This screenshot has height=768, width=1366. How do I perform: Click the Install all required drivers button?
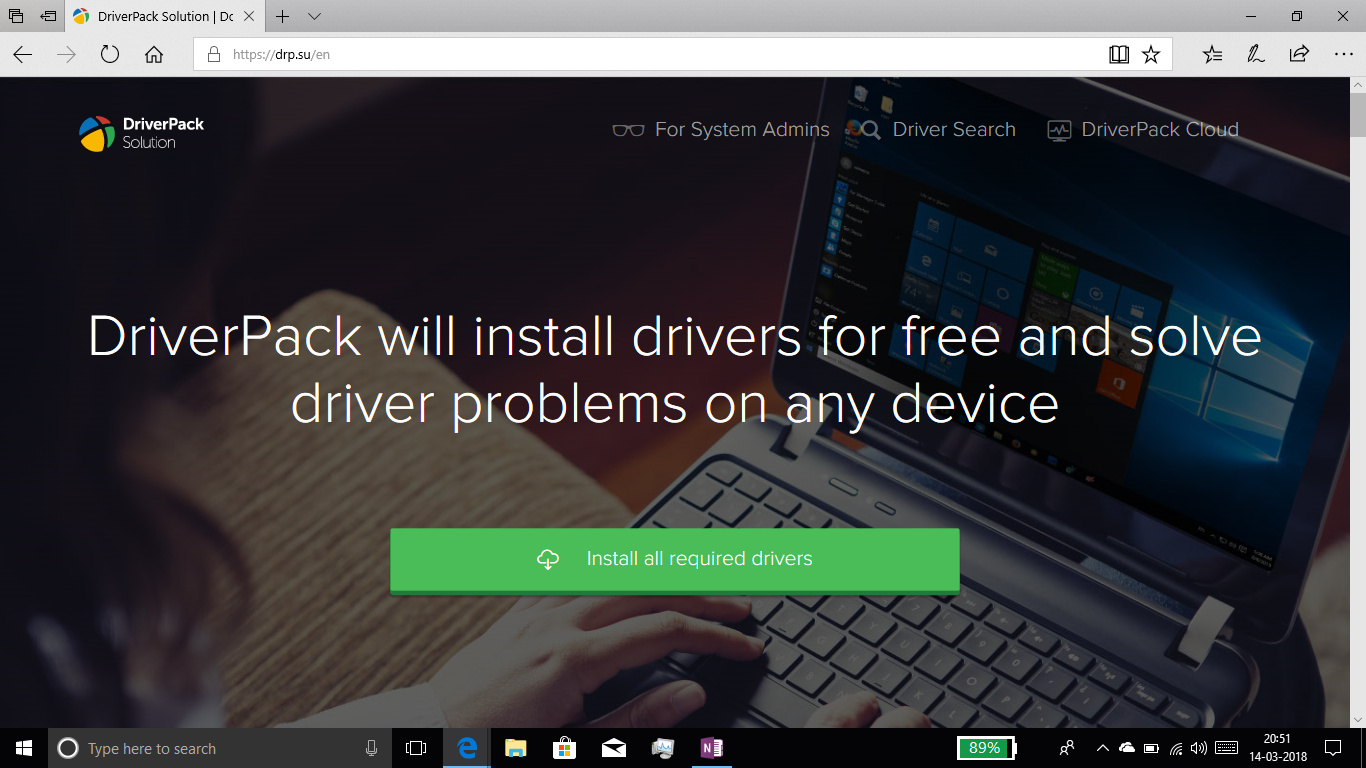point(674,559)
